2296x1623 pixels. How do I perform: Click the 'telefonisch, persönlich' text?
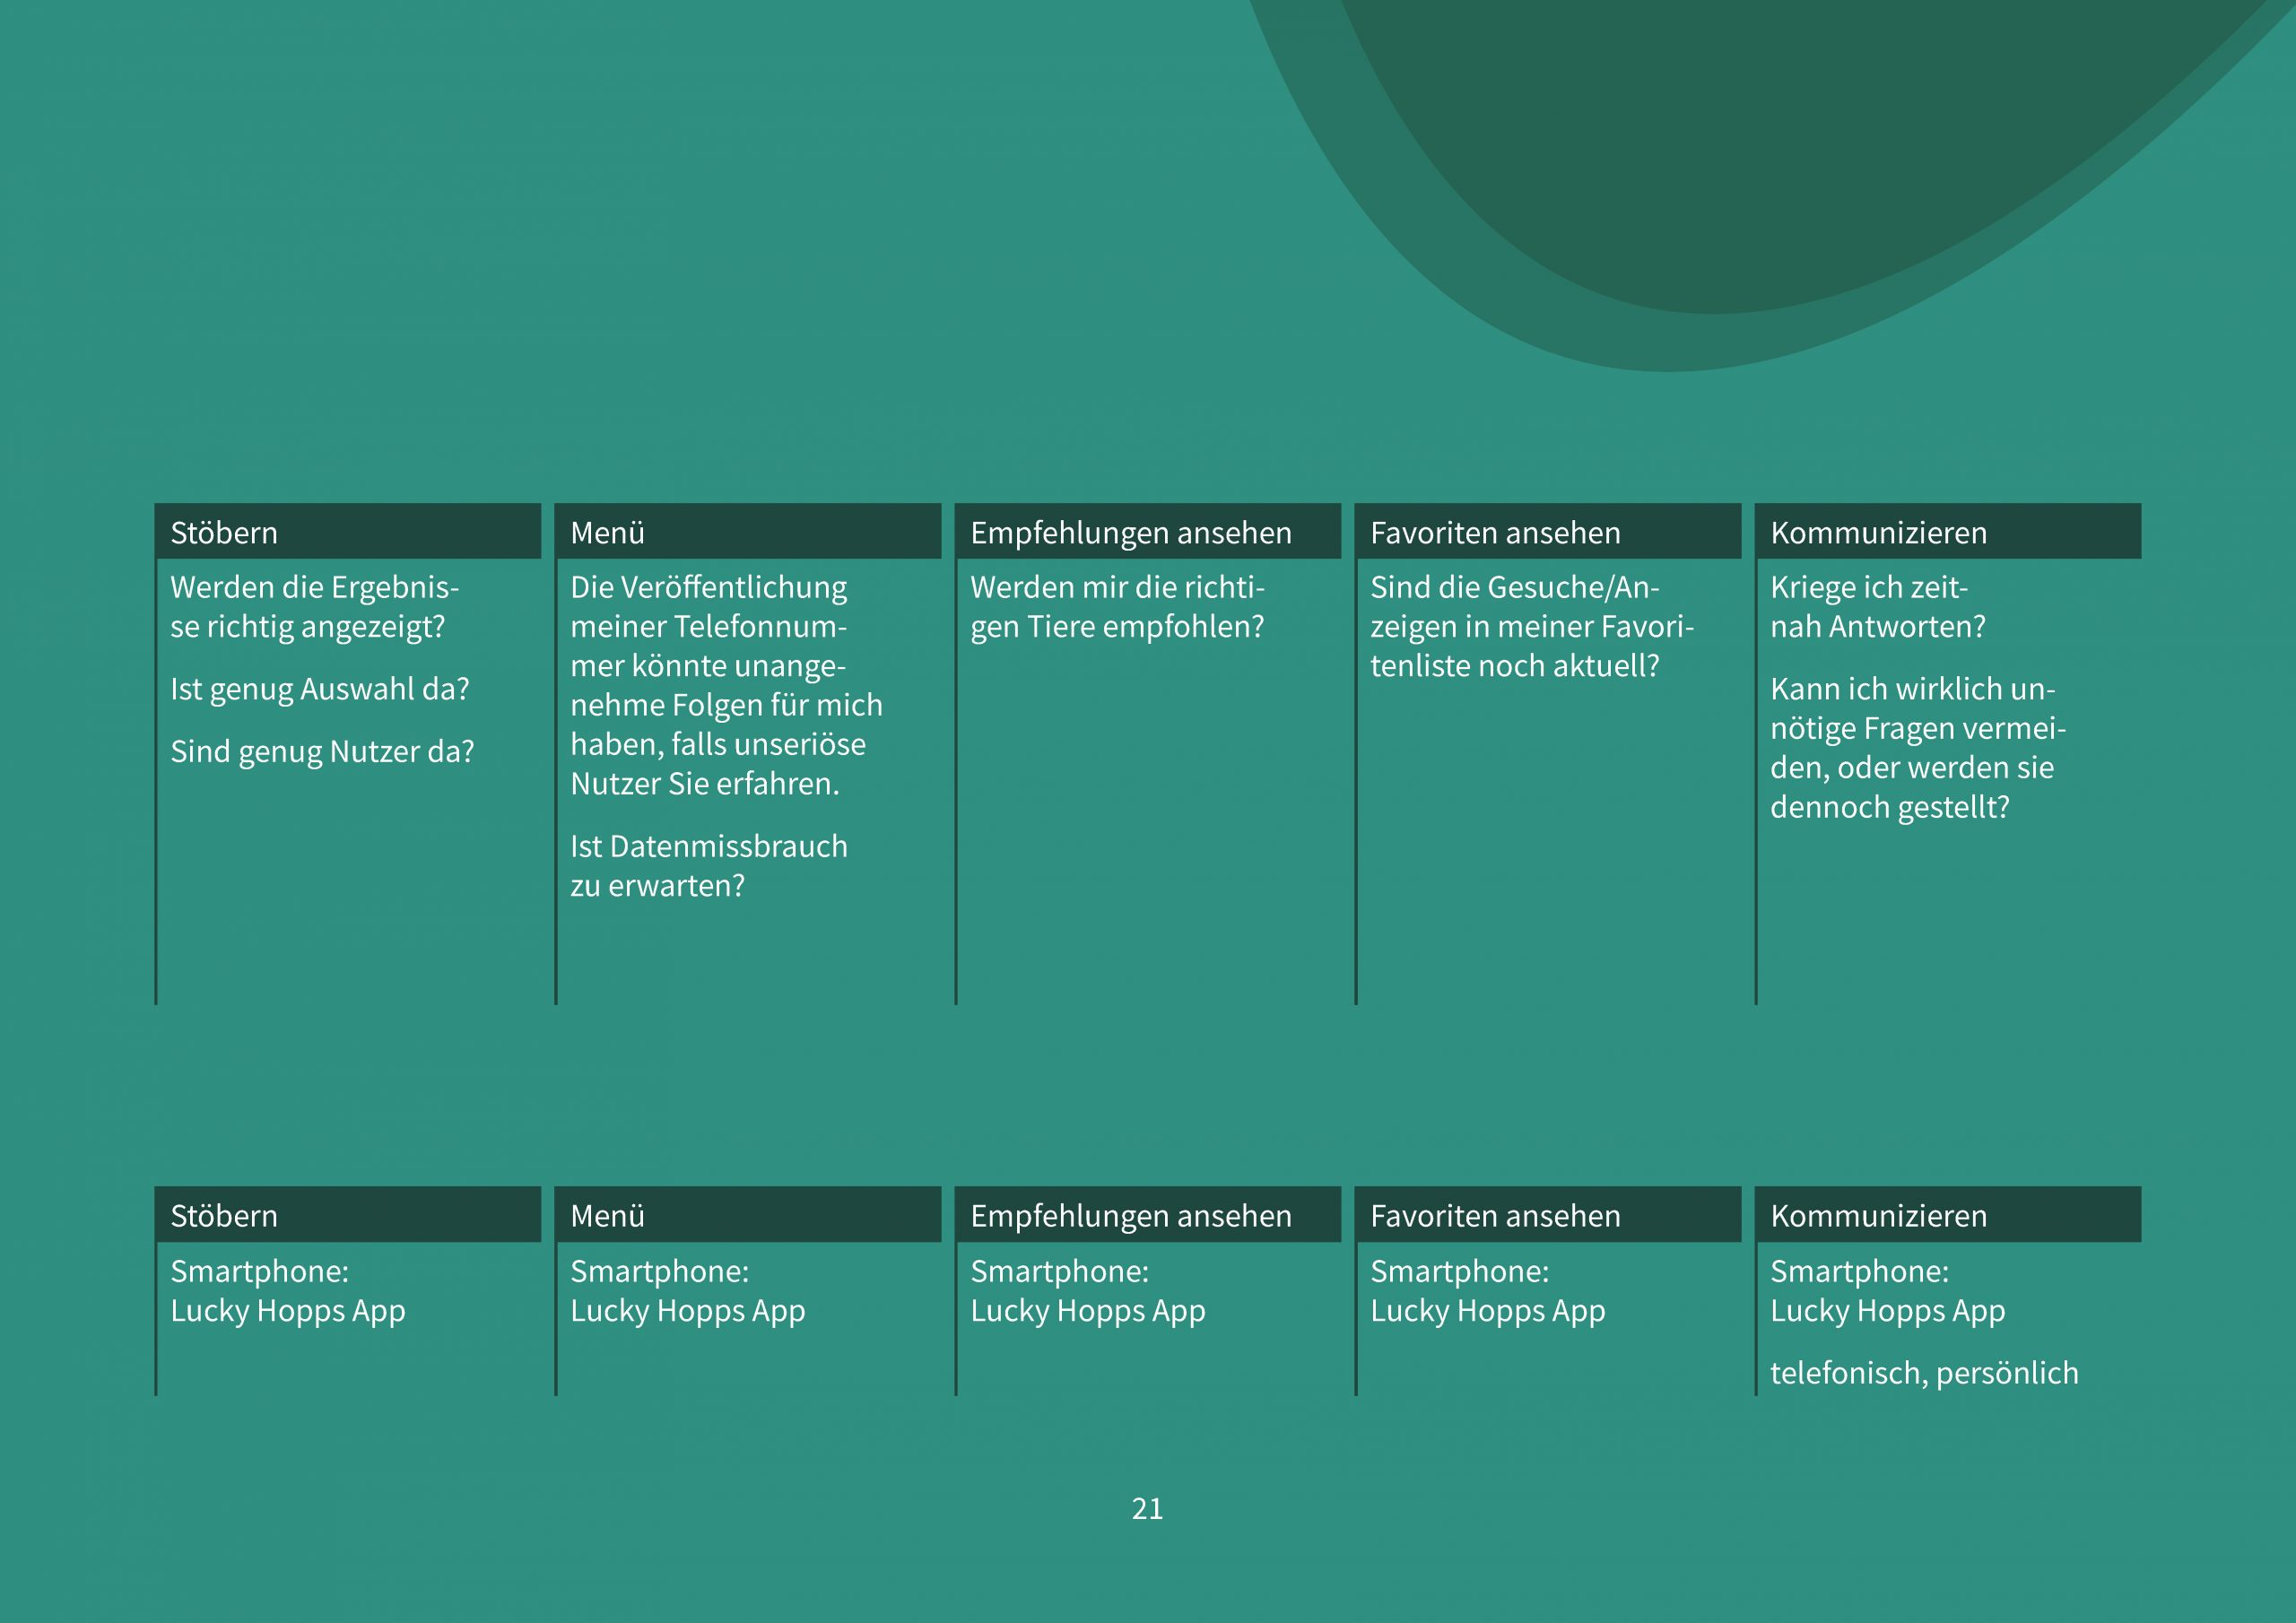tap(1923, 1373)
